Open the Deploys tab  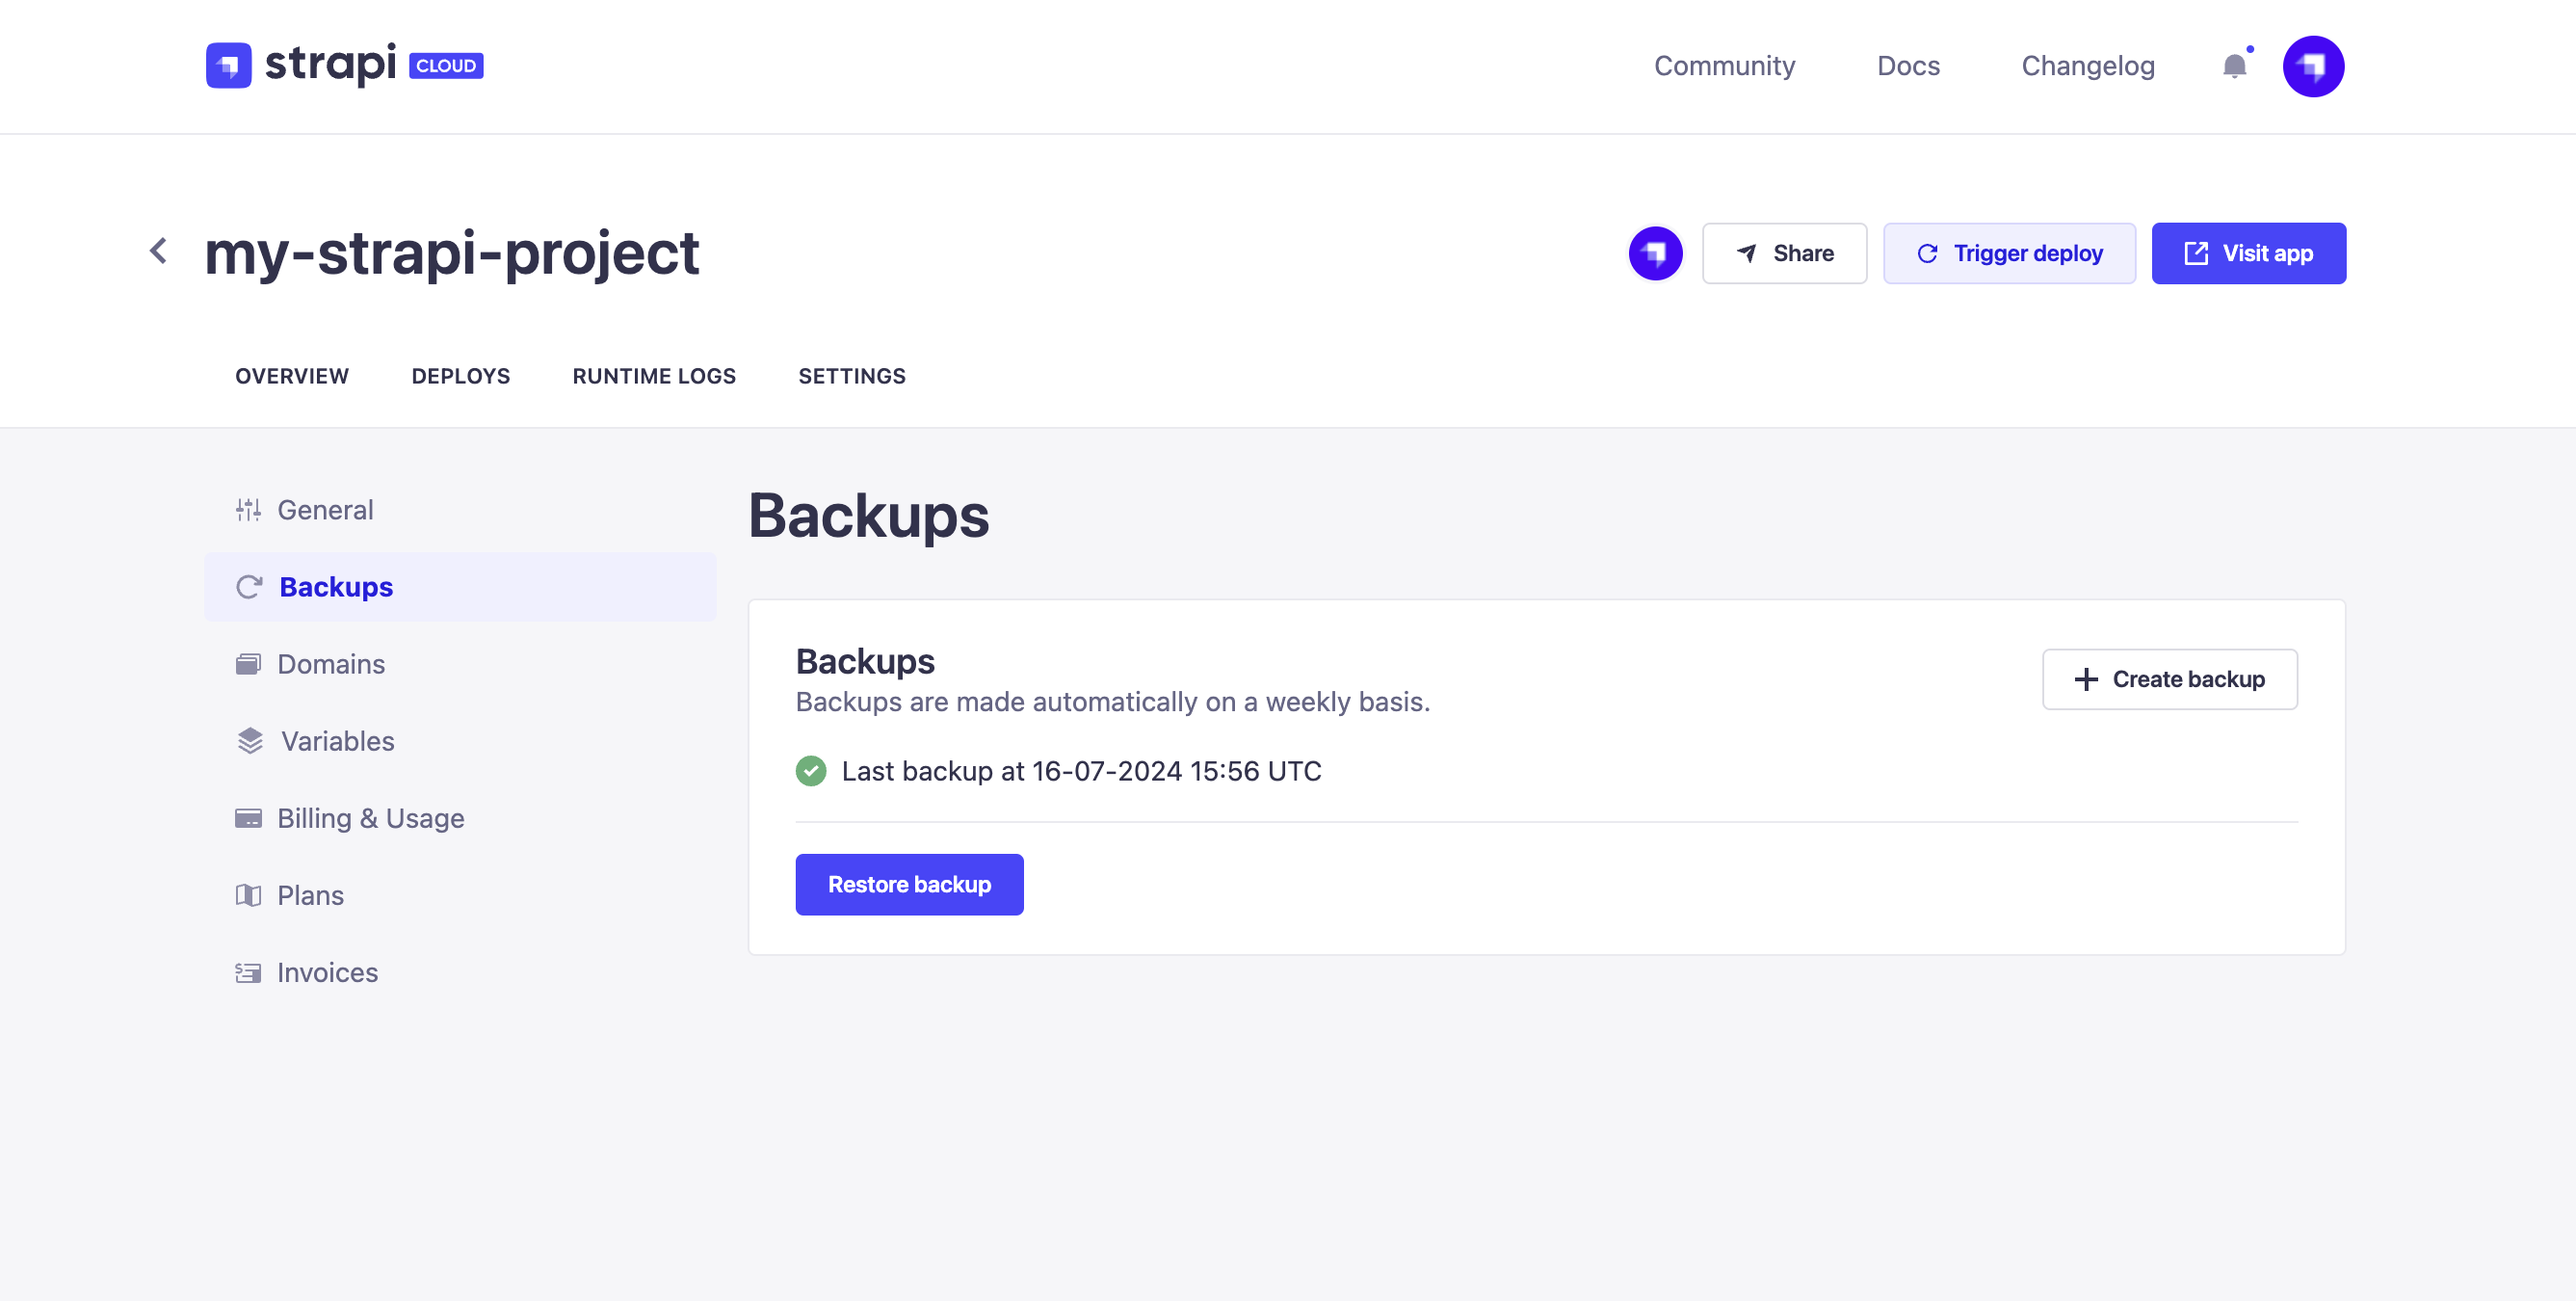(460, 376)
